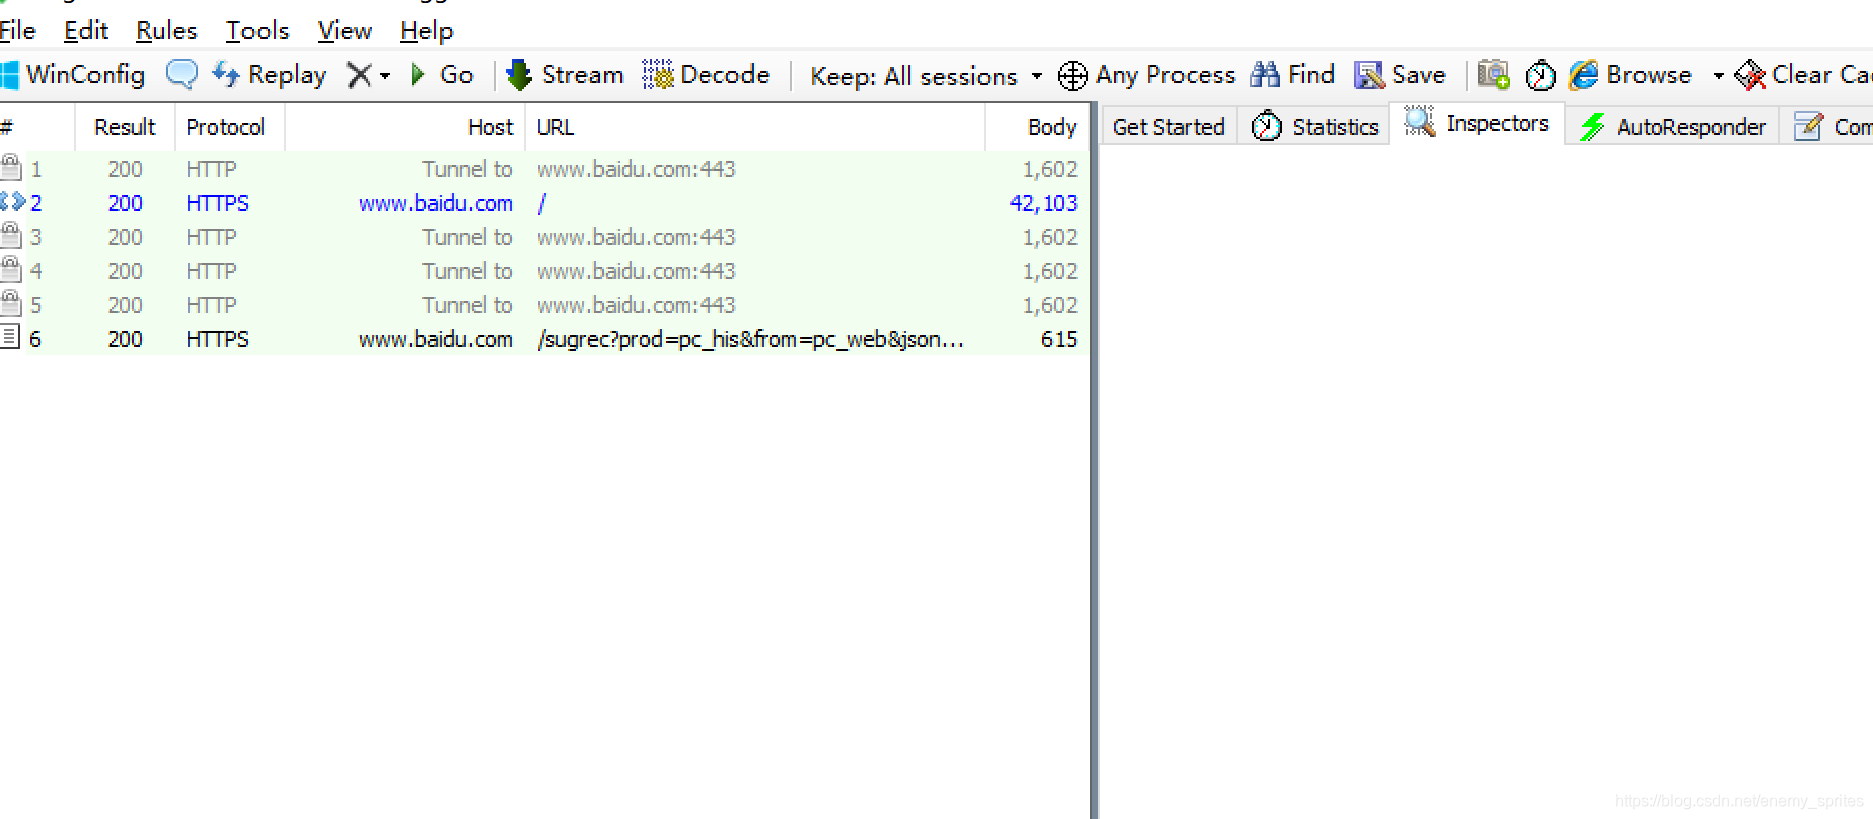
Task: Switch to the Get Started tab
Action: [1169, 127]
